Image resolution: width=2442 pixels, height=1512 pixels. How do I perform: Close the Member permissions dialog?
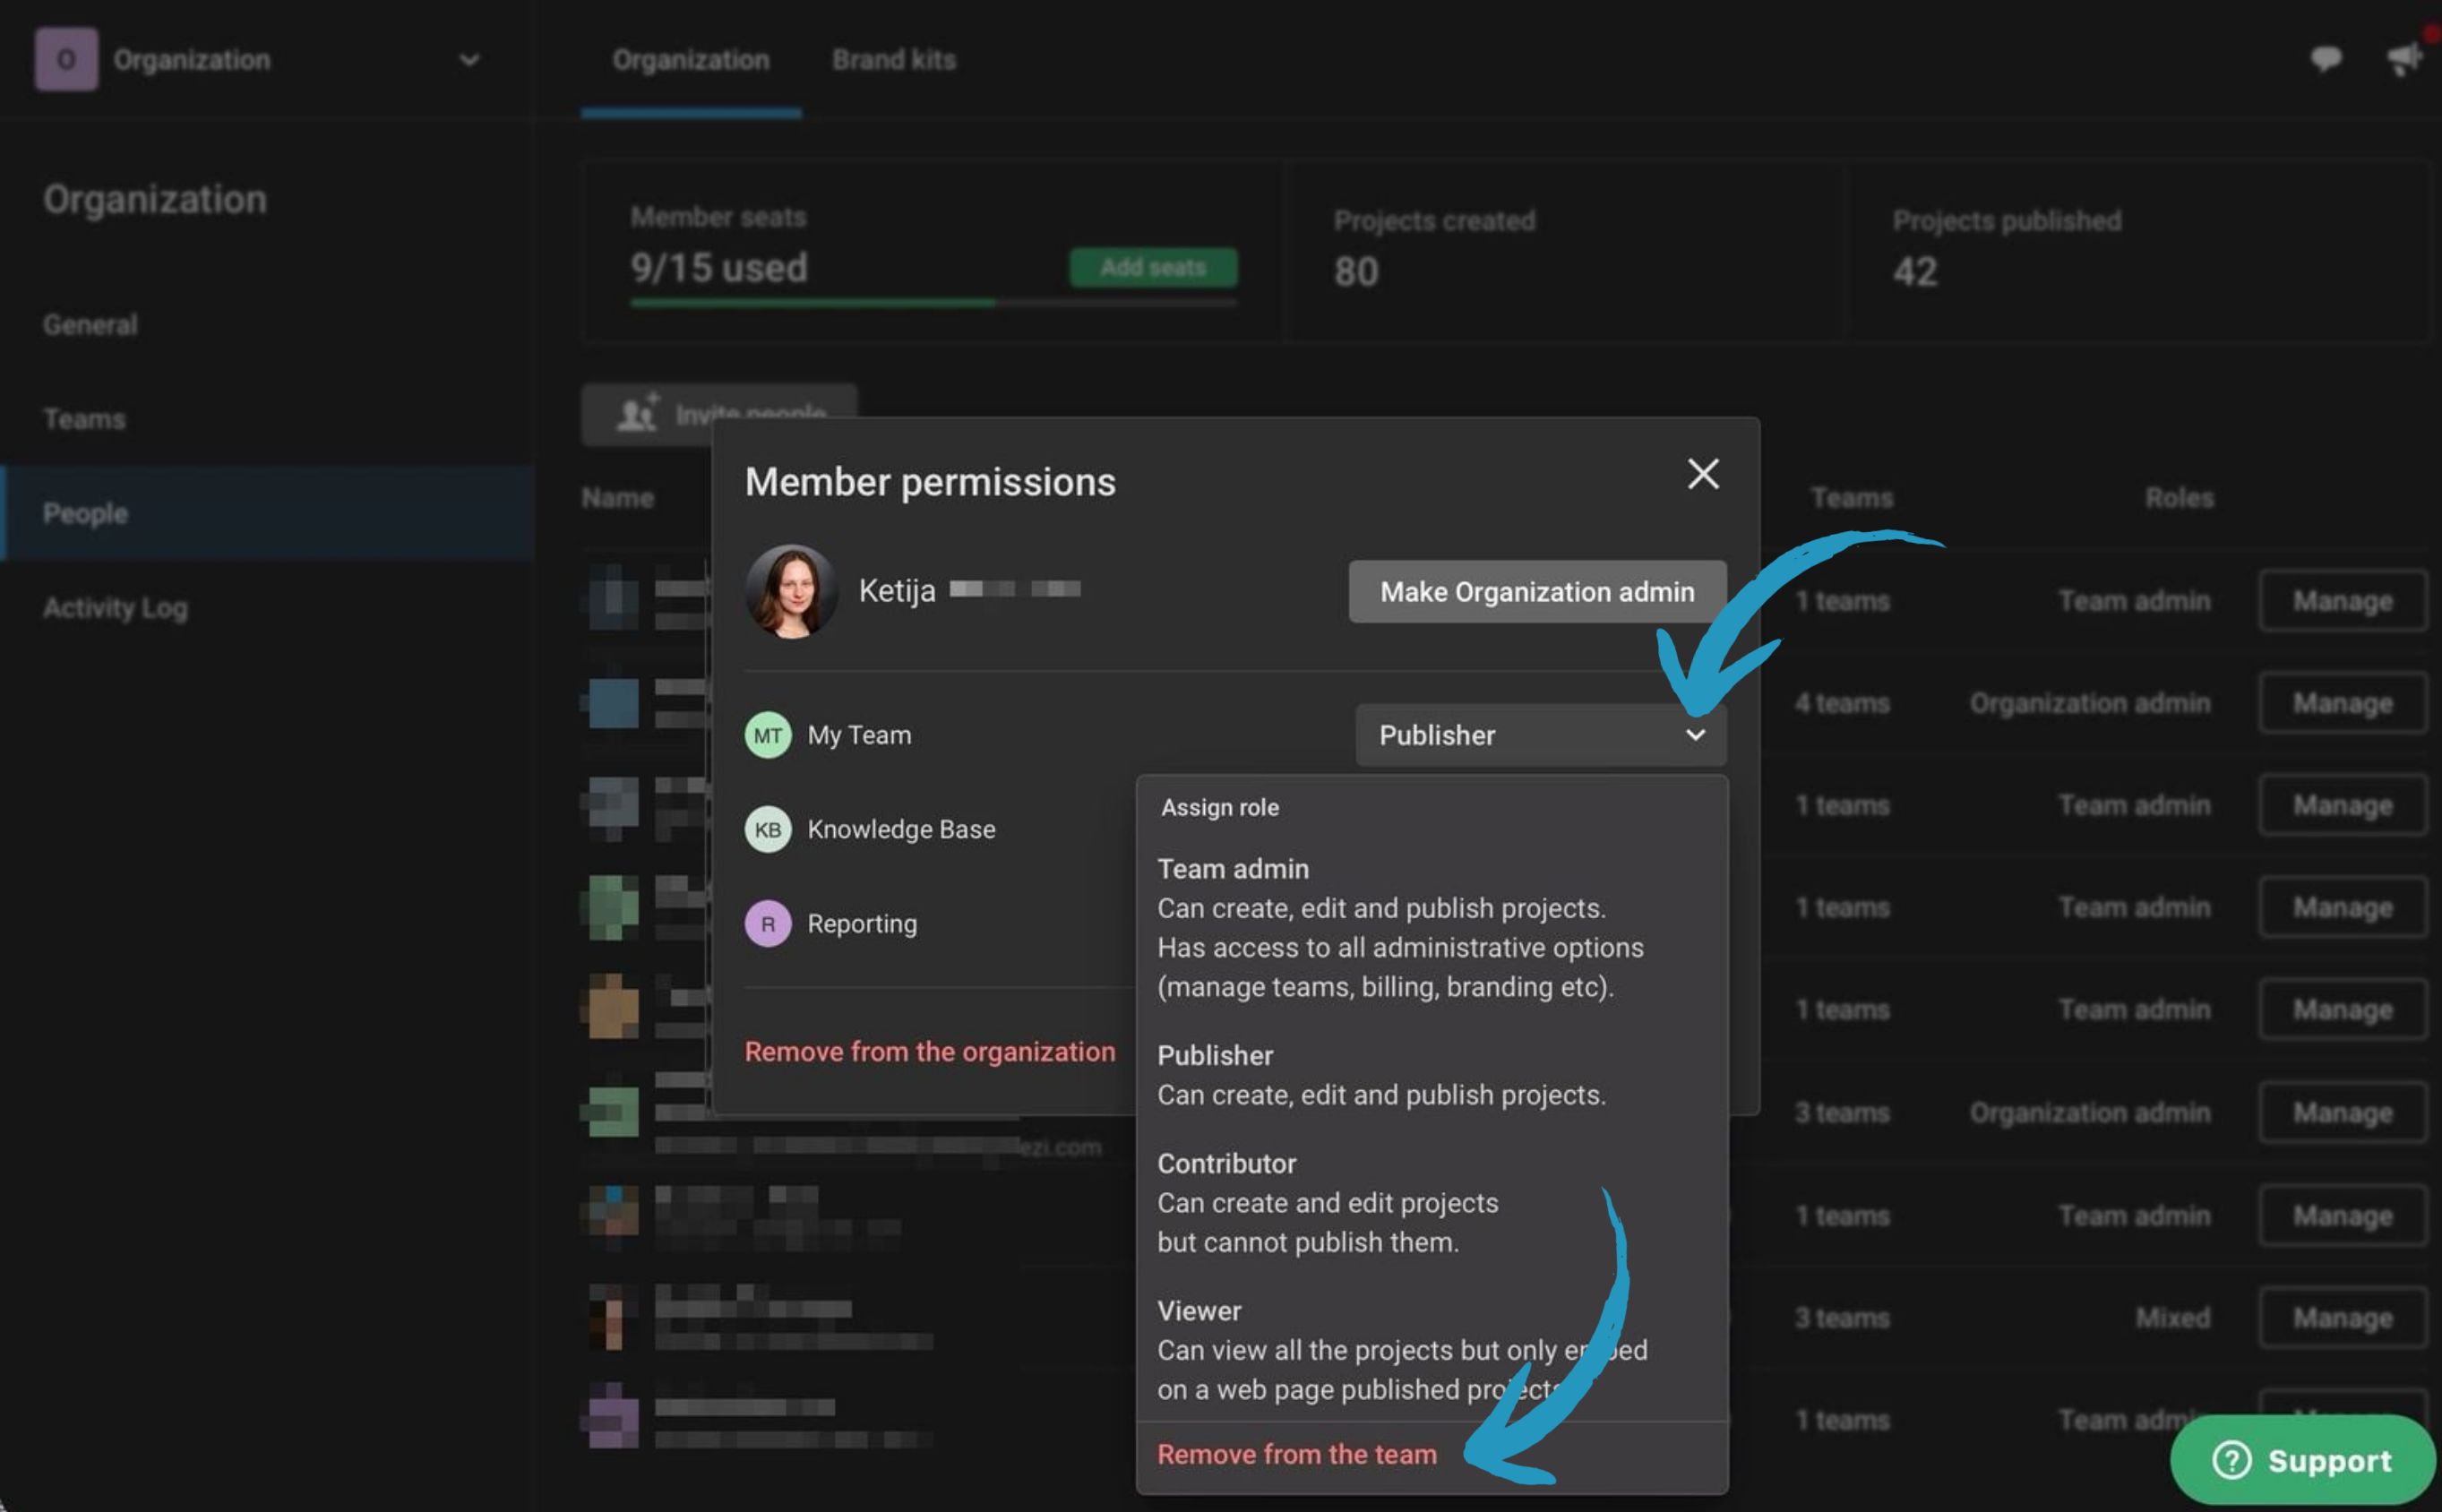click(1702, 474)
